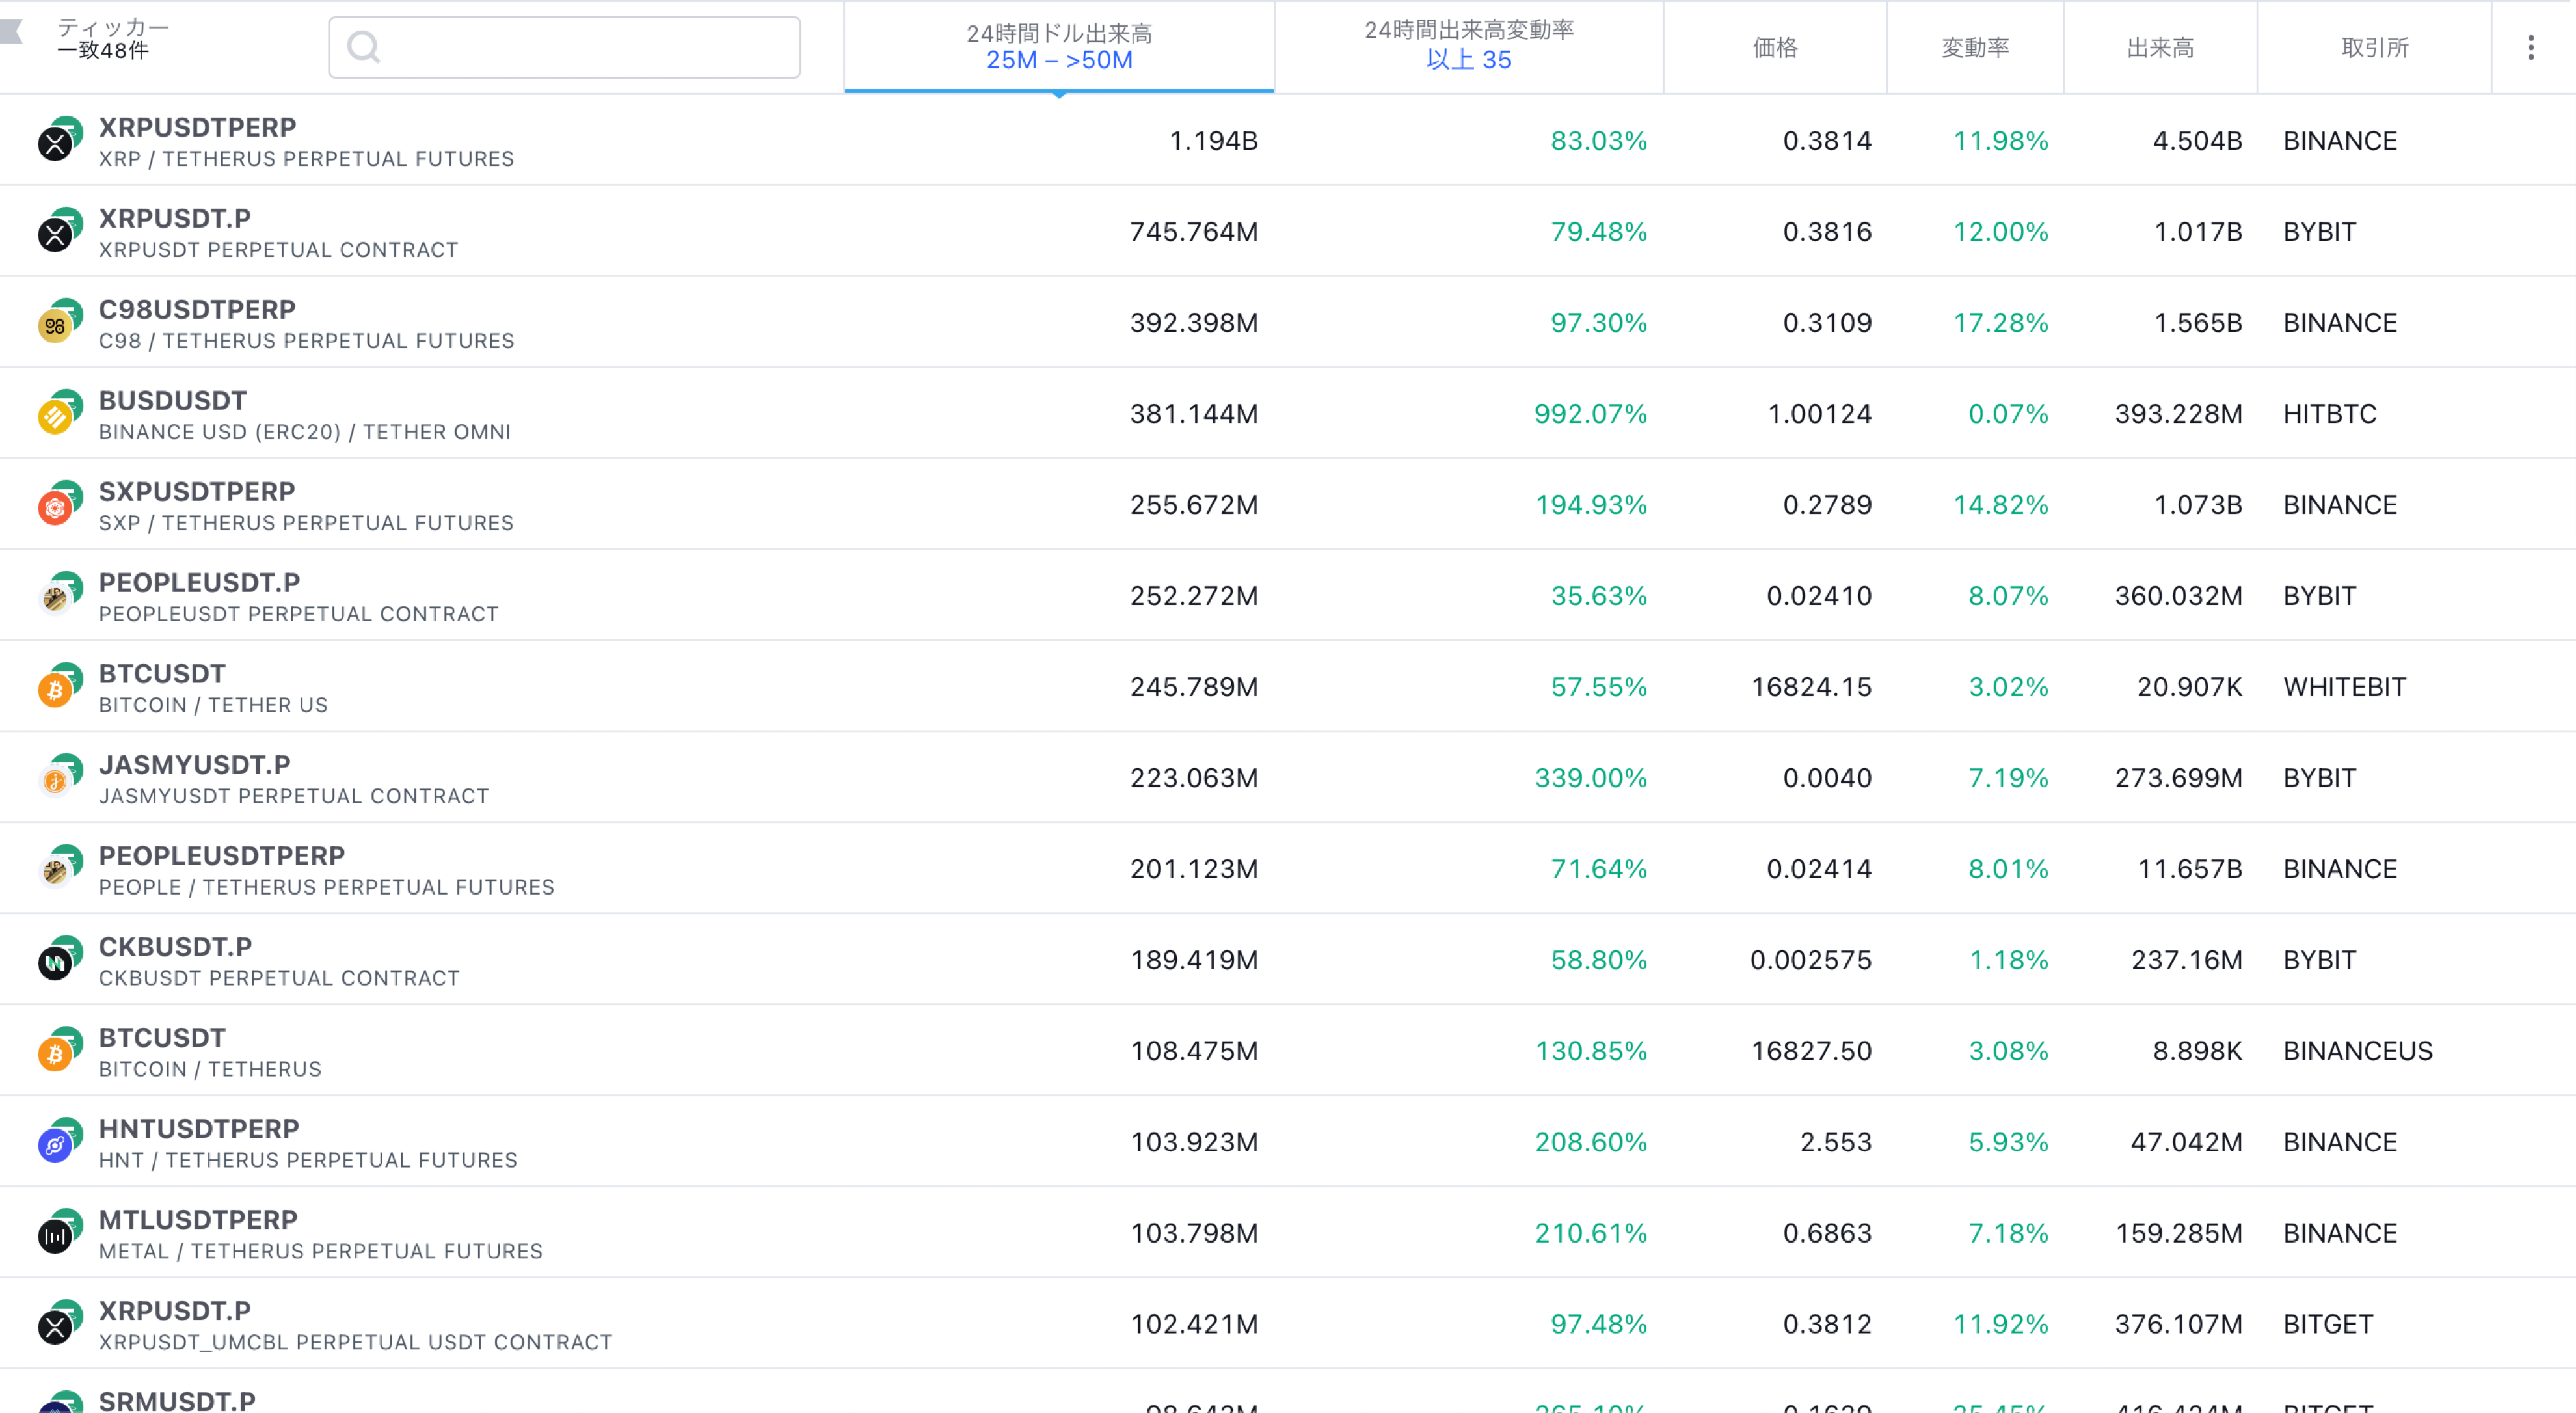
Task: Sort by the 価格 column header
Action: (1775, 47)
